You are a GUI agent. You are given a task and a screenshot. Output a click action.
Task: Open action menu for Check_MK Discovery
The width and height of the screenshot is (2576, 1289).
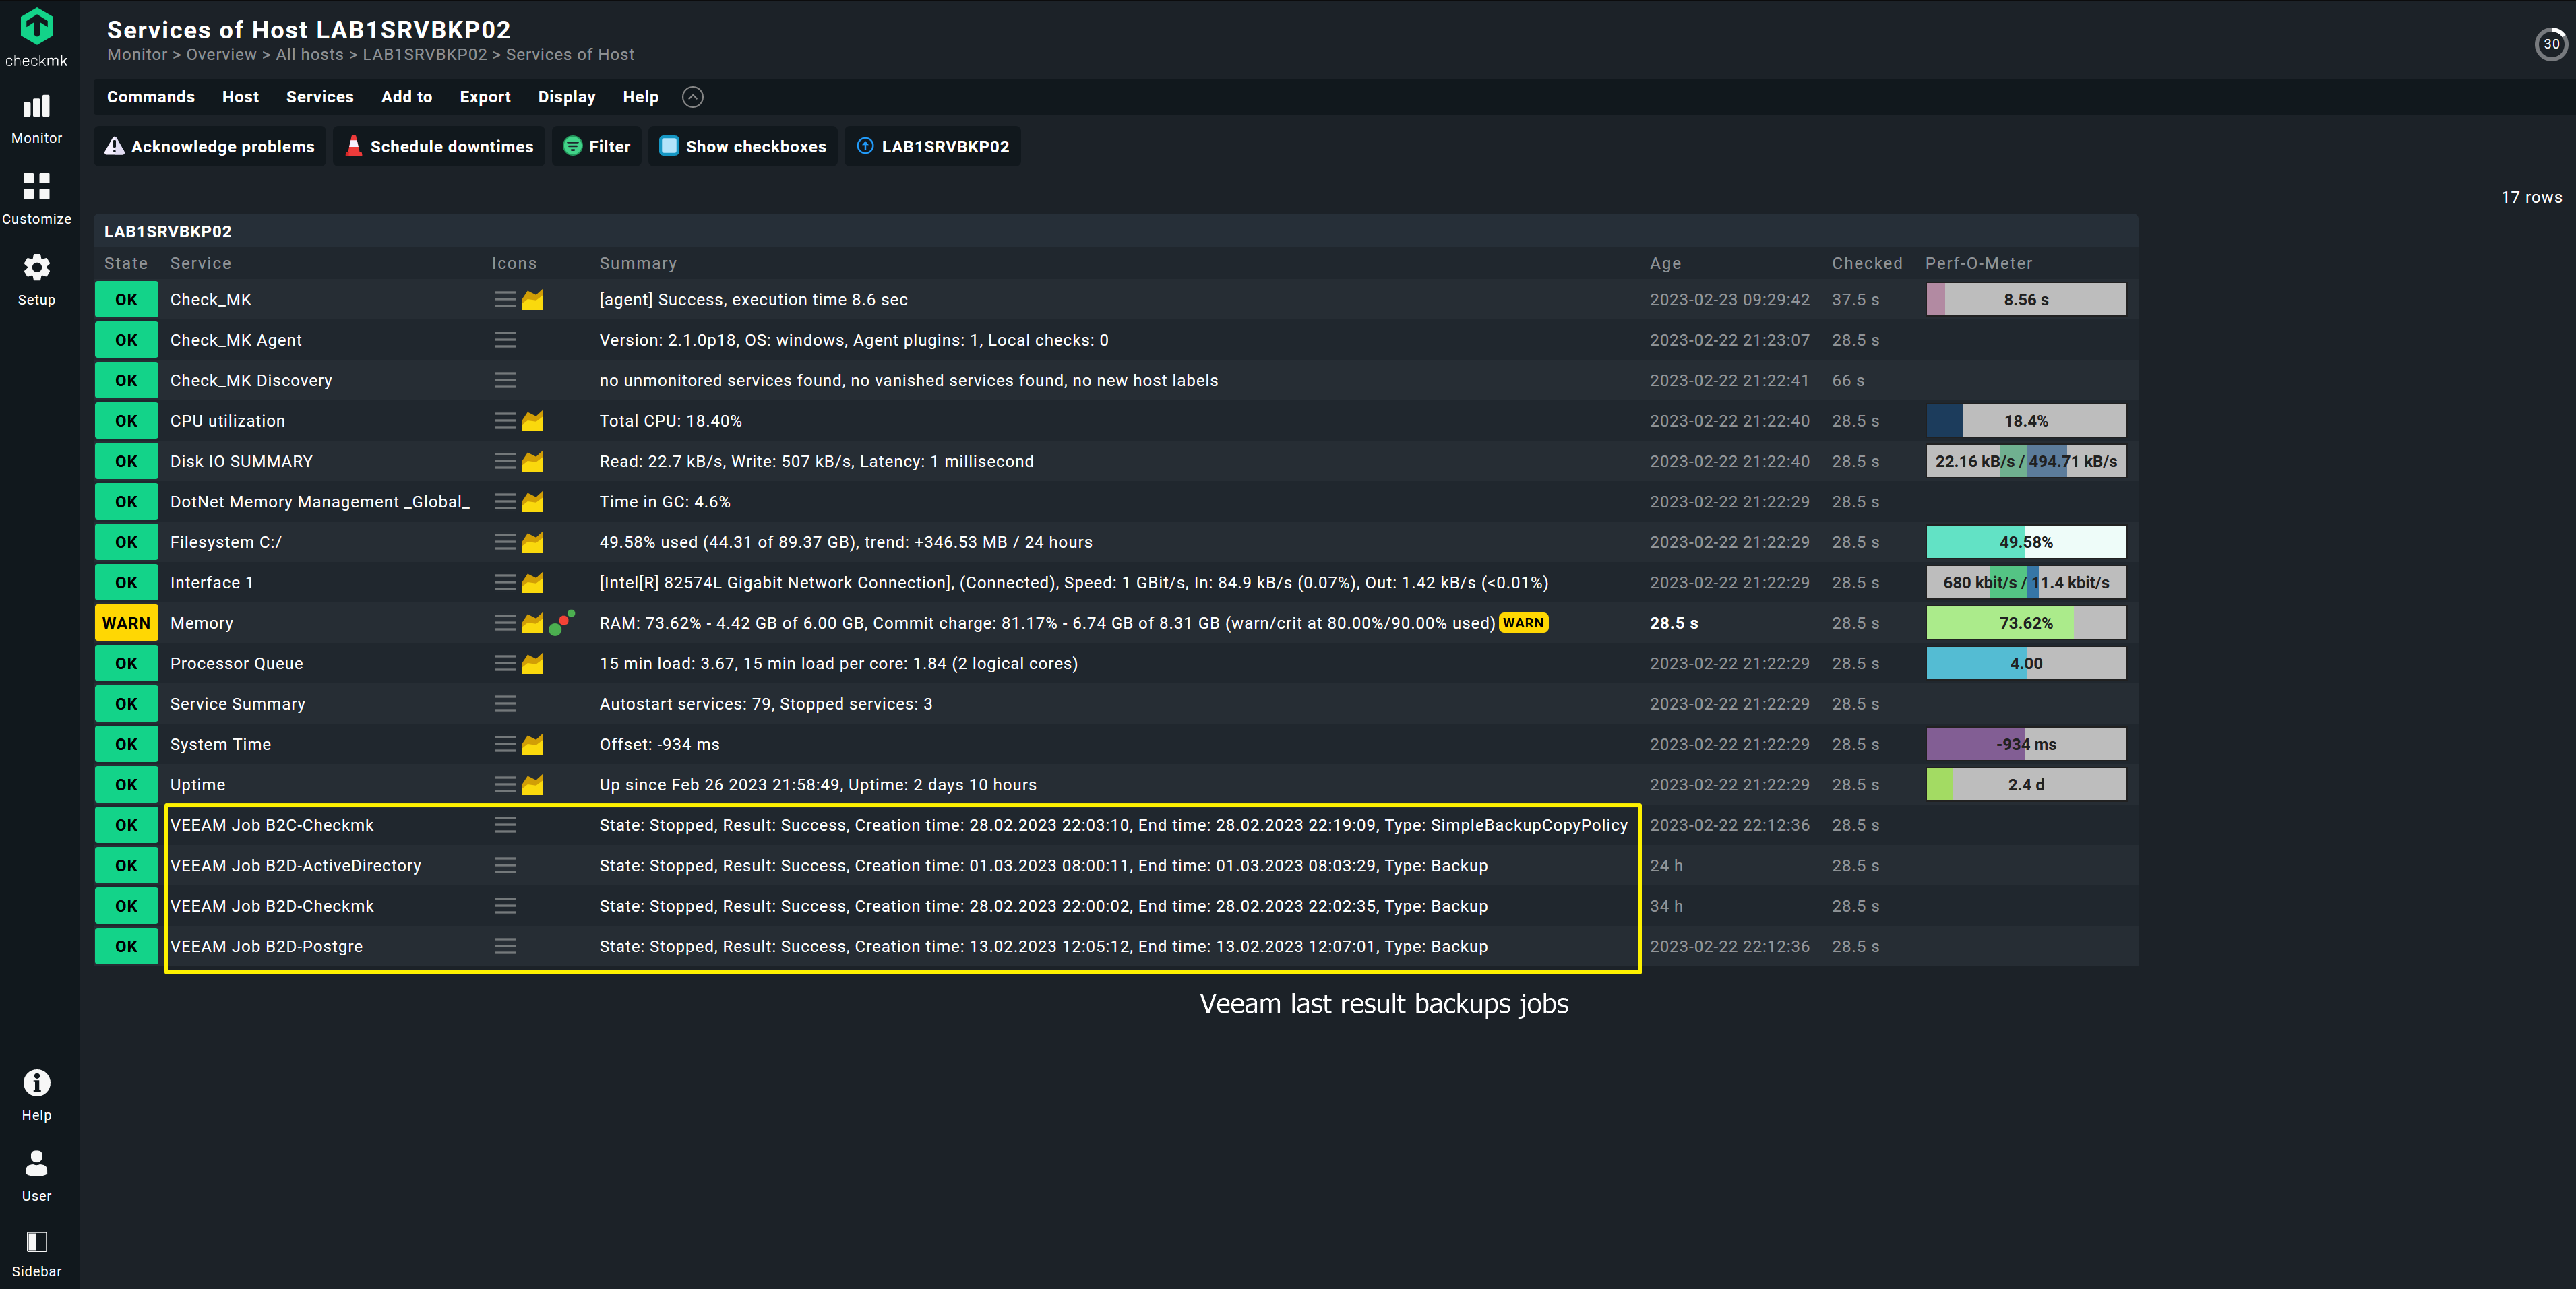[x=505, y=381]
